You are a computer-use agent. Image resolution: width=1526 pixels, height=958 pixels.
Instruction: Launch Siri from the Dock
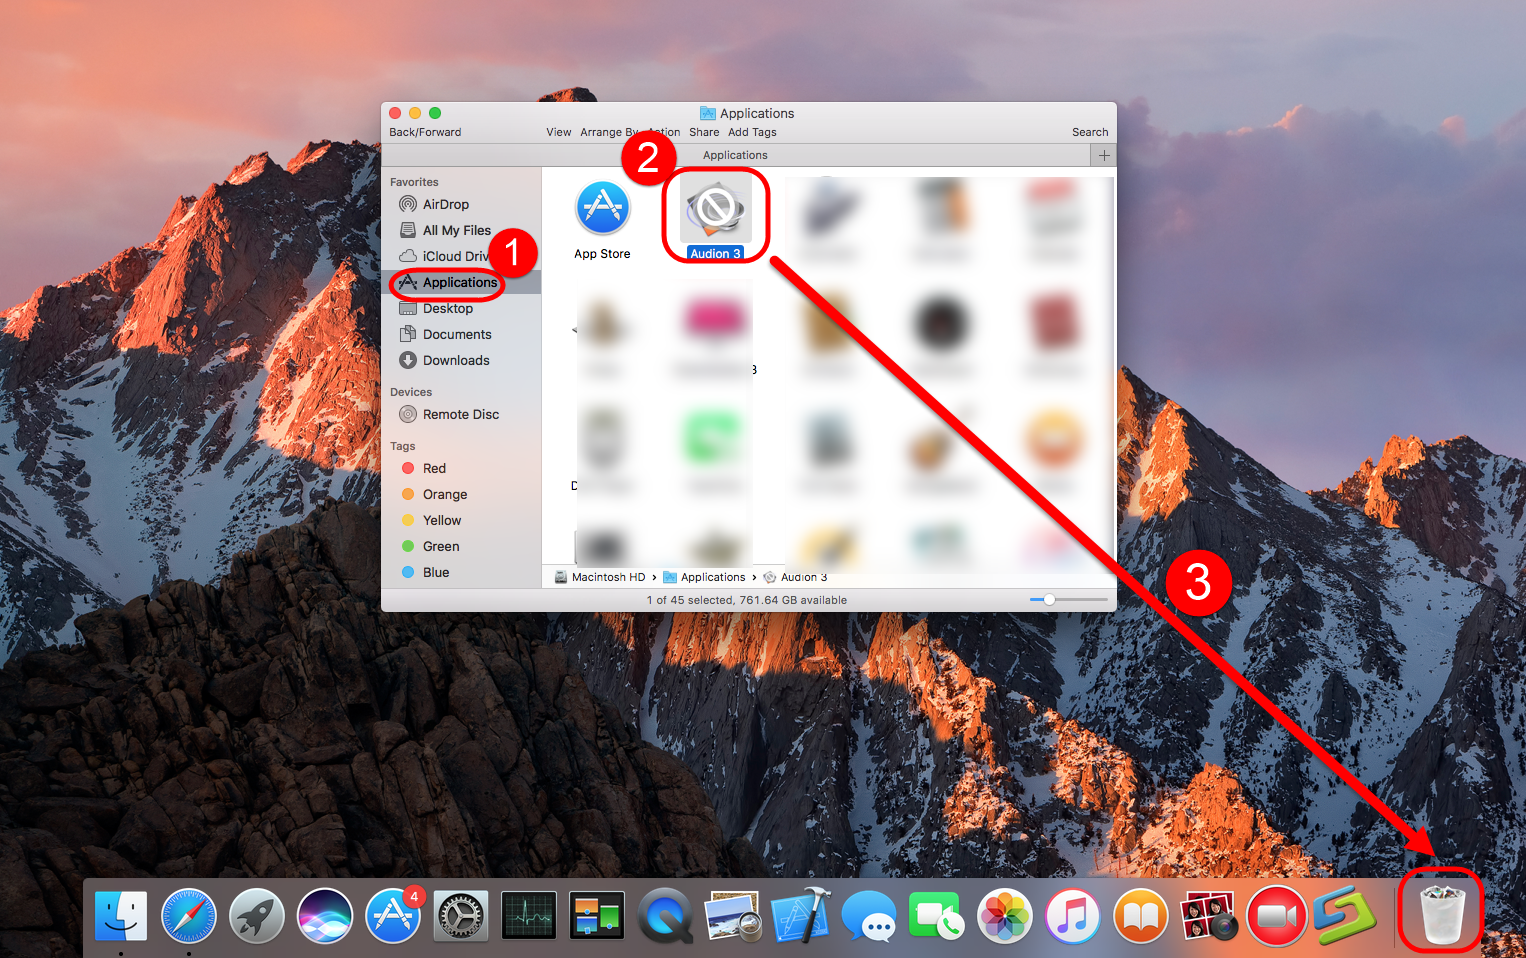[x=325, y=914]
